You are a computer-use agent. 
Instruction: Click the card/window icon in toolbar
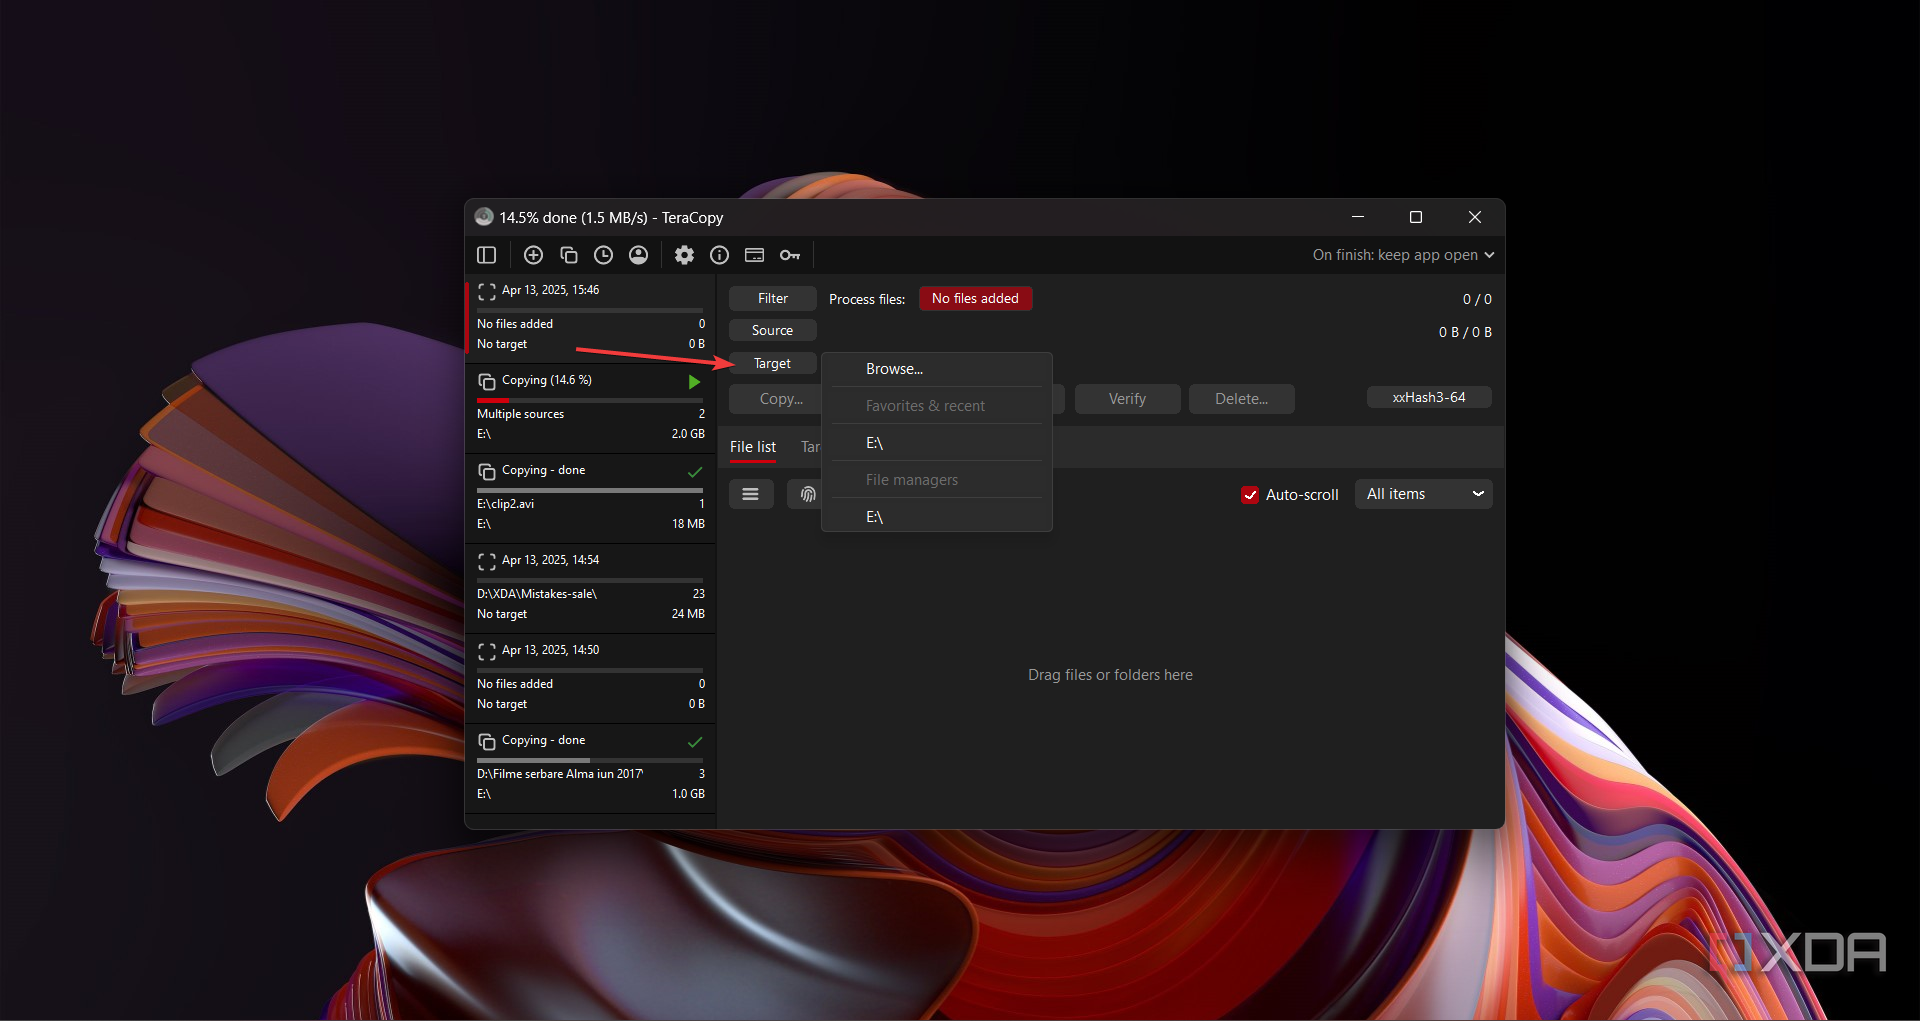(x=755, y=255)
